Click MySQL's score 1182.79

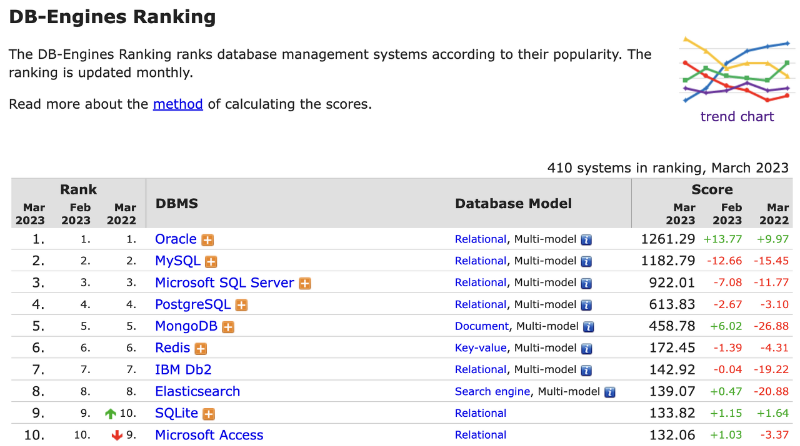pyautogui.click(x=668, y=261)
